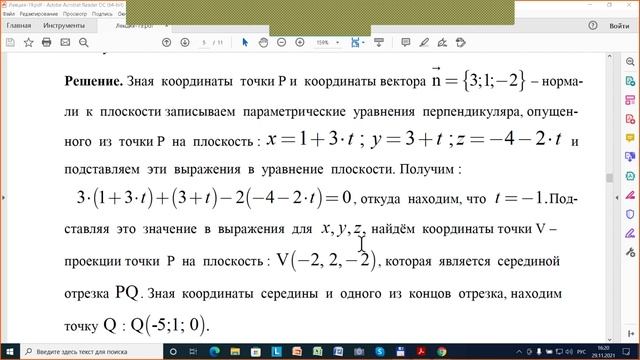Image resolution: width=640 pixels, height=360 pixels.
Task: Open the Fill and Sign tool
Action: 442,42
